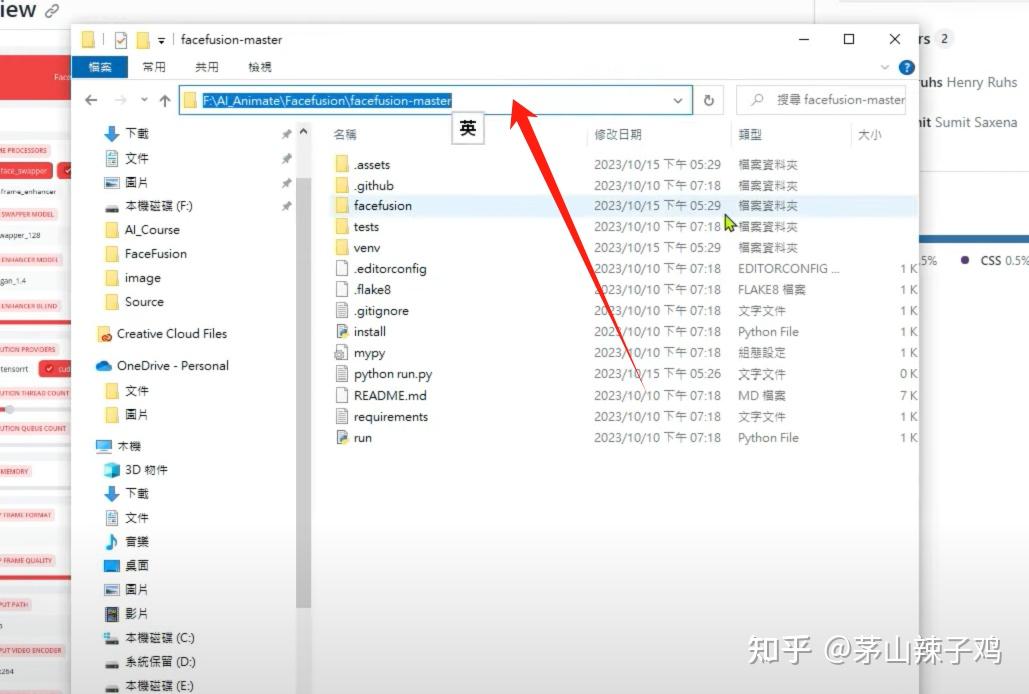Click the Properties icon on the quick access toolbar
The image size is (1029, 694).
click(x=119, y=39)
